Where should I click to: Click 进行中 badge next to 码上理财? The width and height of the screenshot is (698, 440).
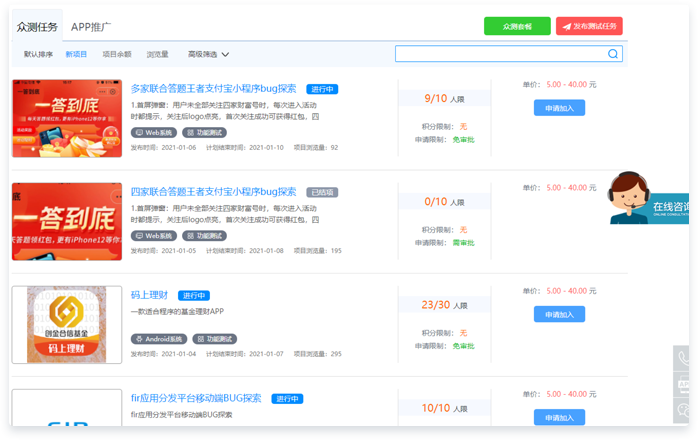pos(194,296)
